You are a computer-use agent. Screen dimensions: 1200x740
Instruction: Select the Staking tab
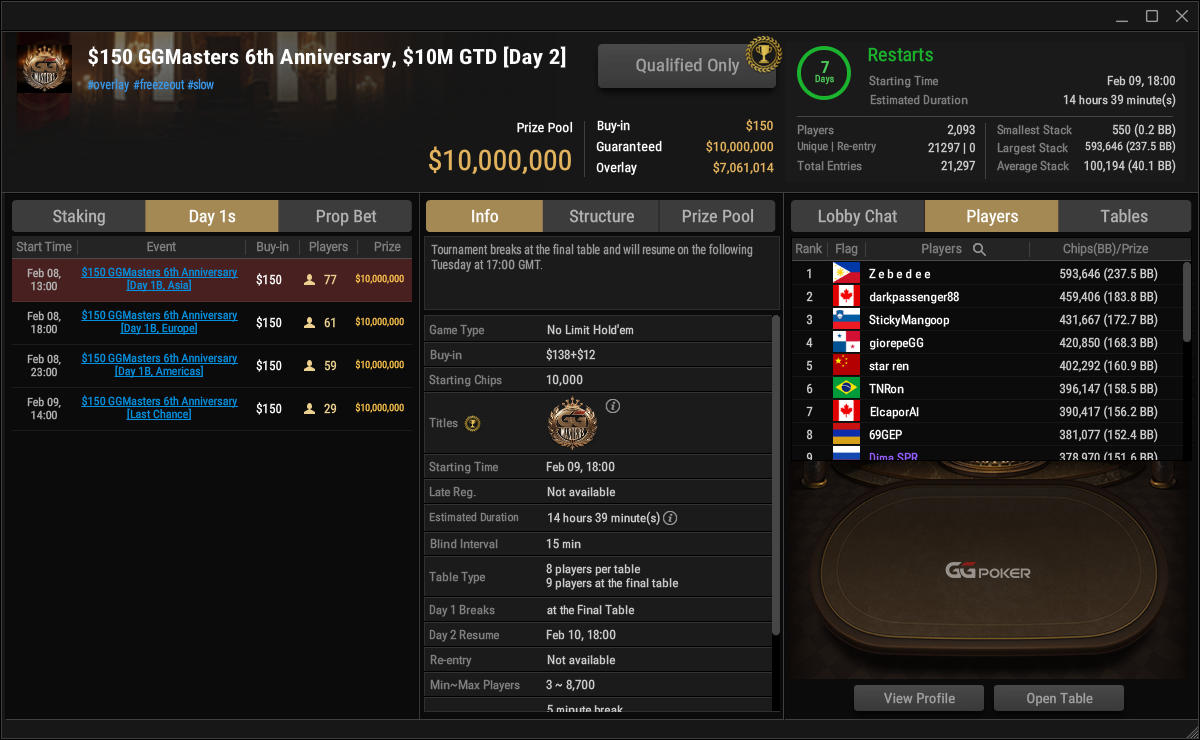(x=79, y=216)
